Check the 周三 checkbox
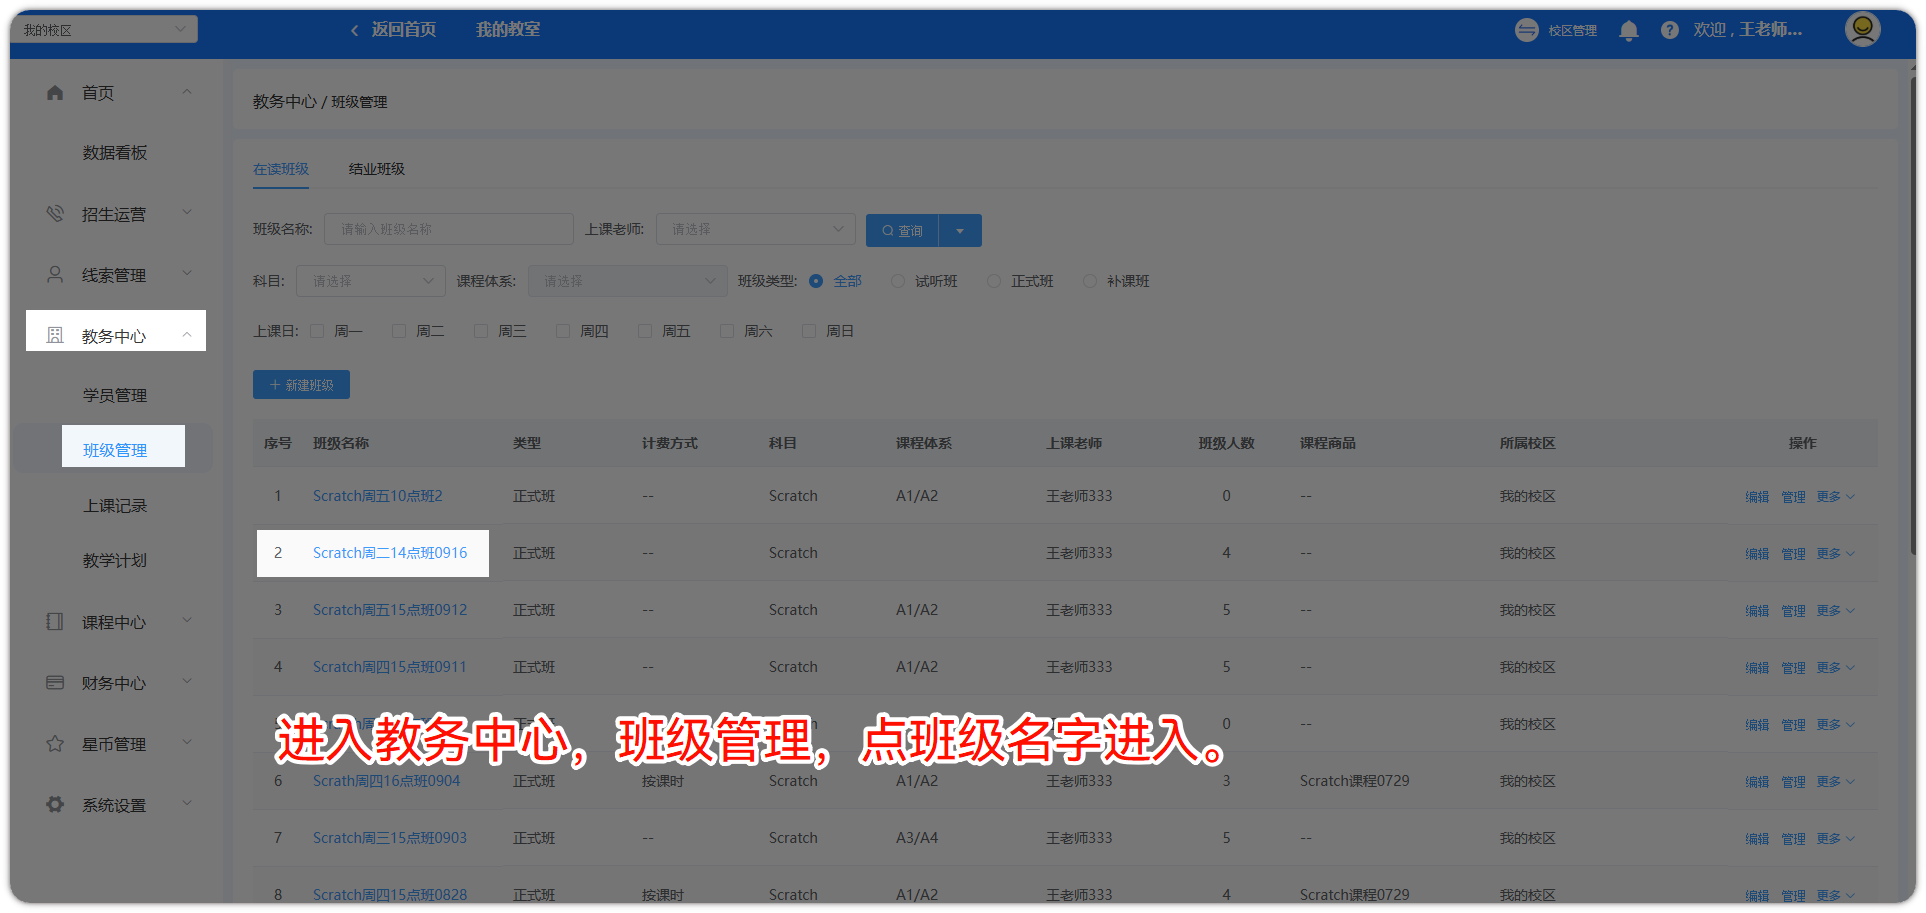 (481, 331)
